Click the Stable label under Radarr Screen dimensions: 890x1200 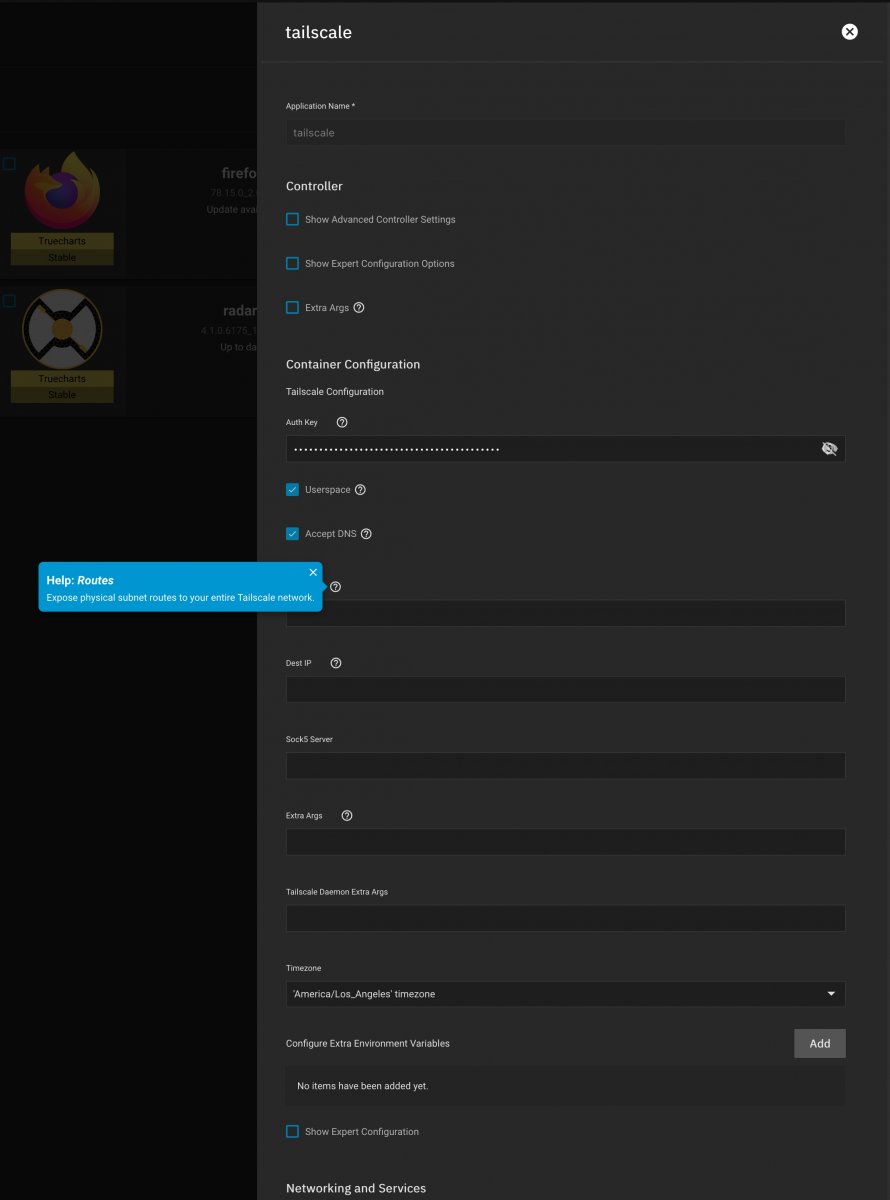point(62,395)
